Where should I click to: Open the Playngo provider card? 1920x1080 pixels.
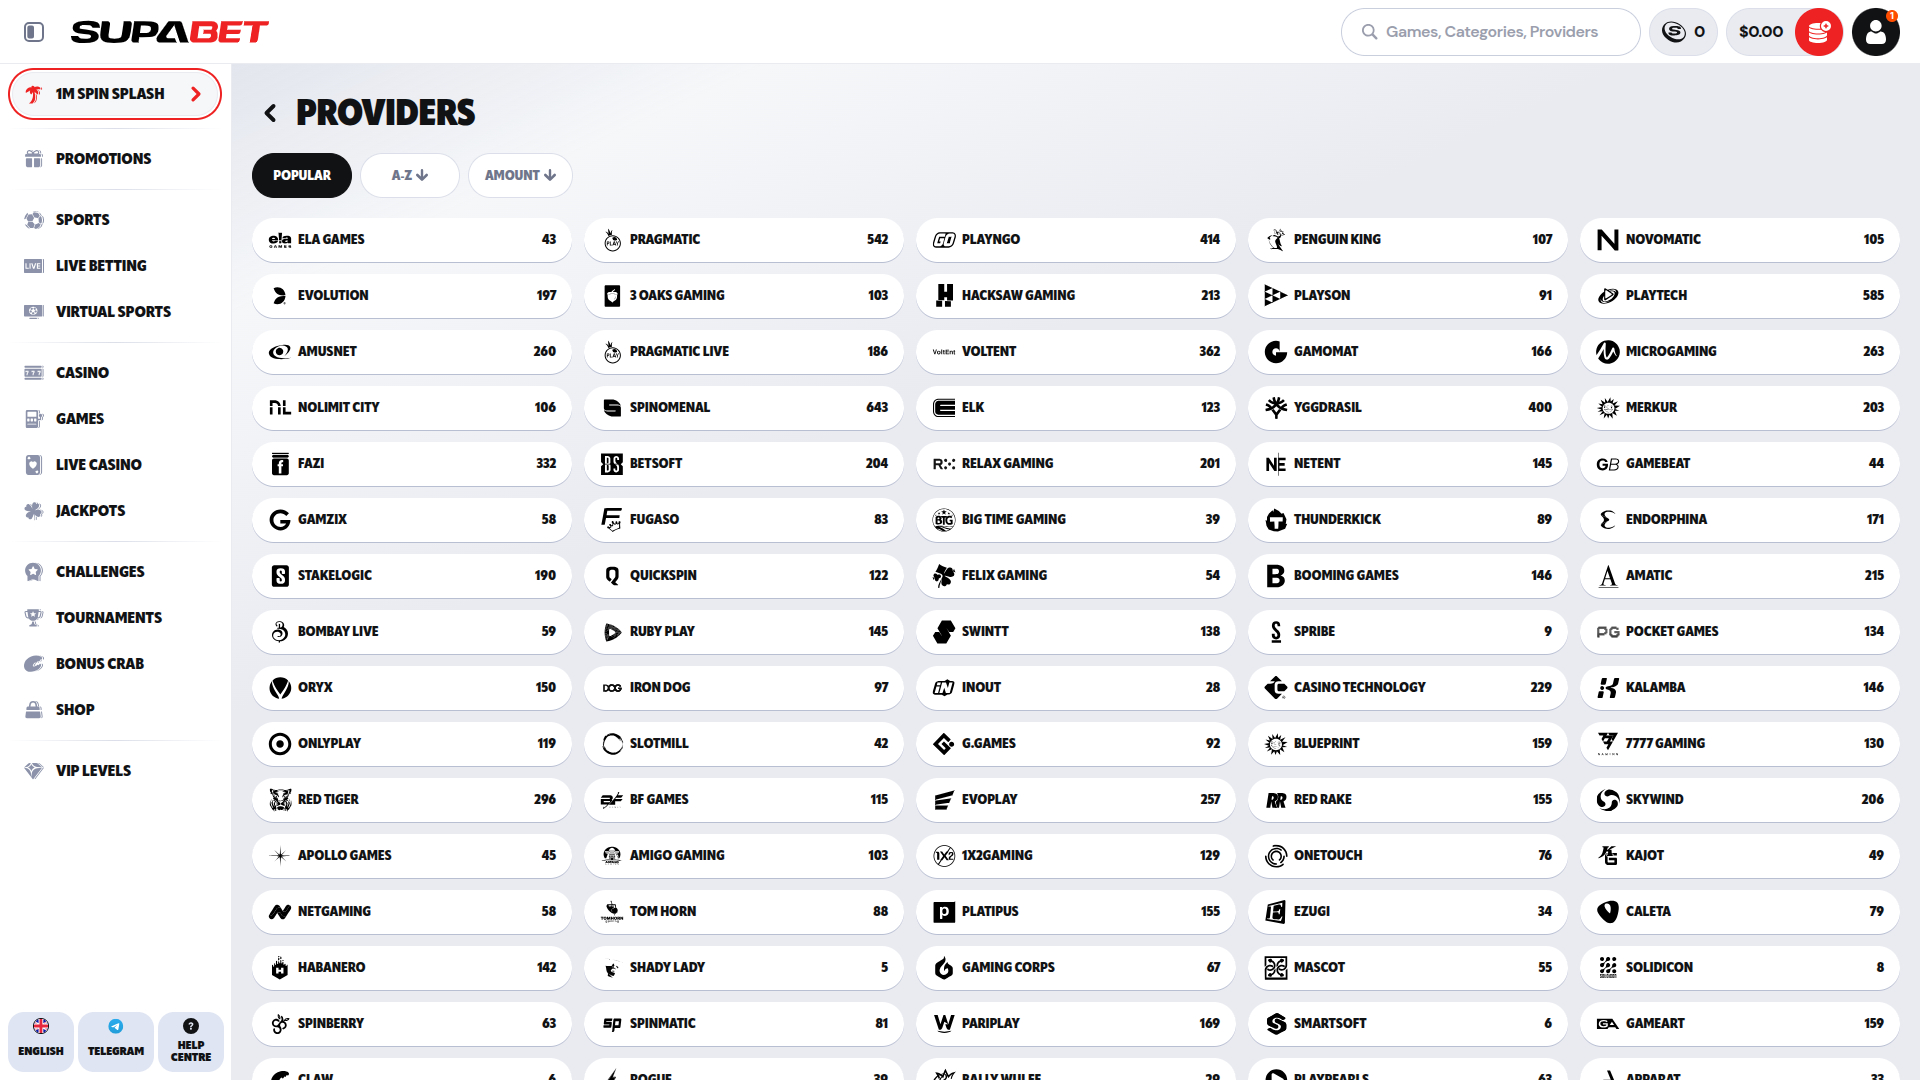pos(1076,240)
